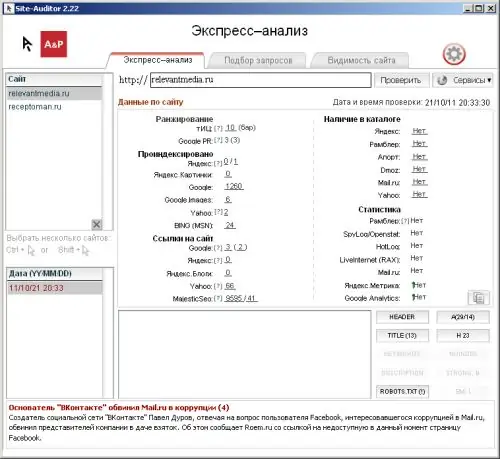Open the ВКонтакте Mail.ru news headline

pos(119,408)
